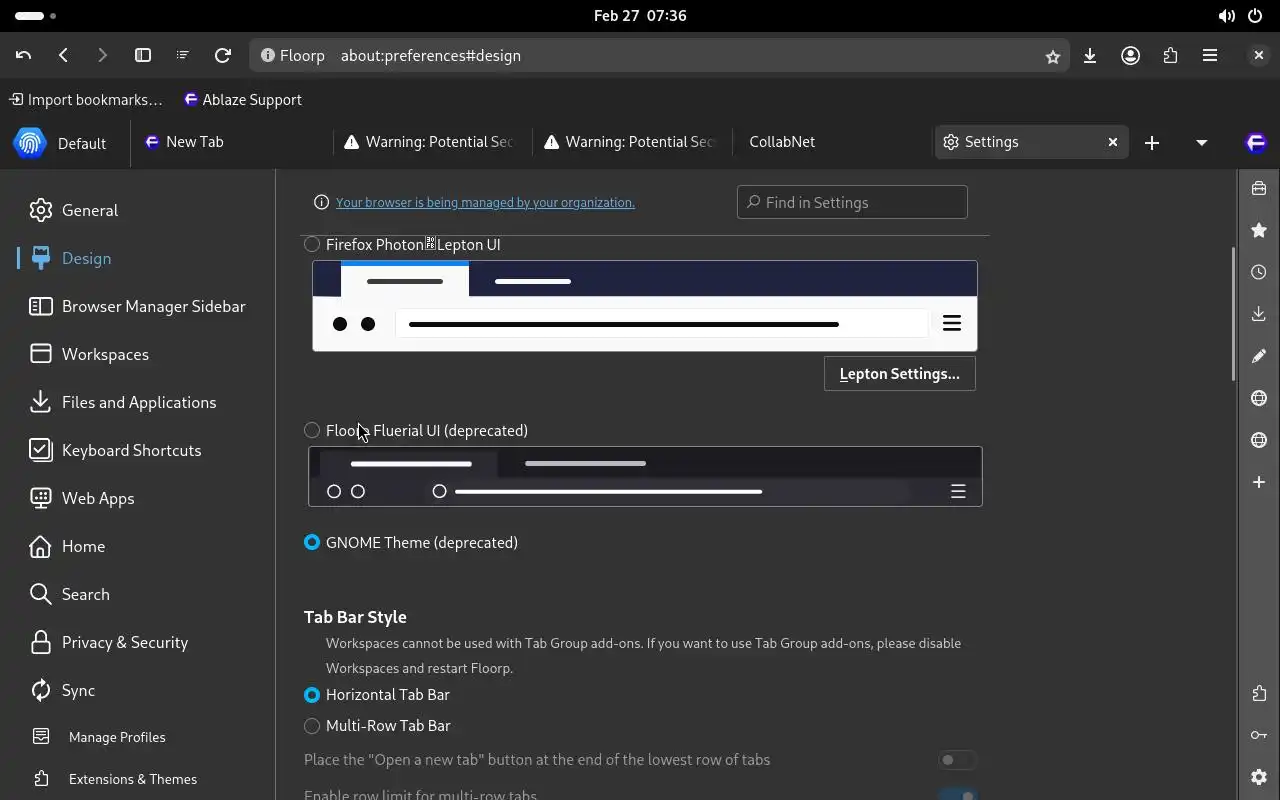Select Firefox Photon Lepton UI radio button
This screenshot has width=1280, height=800.
312,244
